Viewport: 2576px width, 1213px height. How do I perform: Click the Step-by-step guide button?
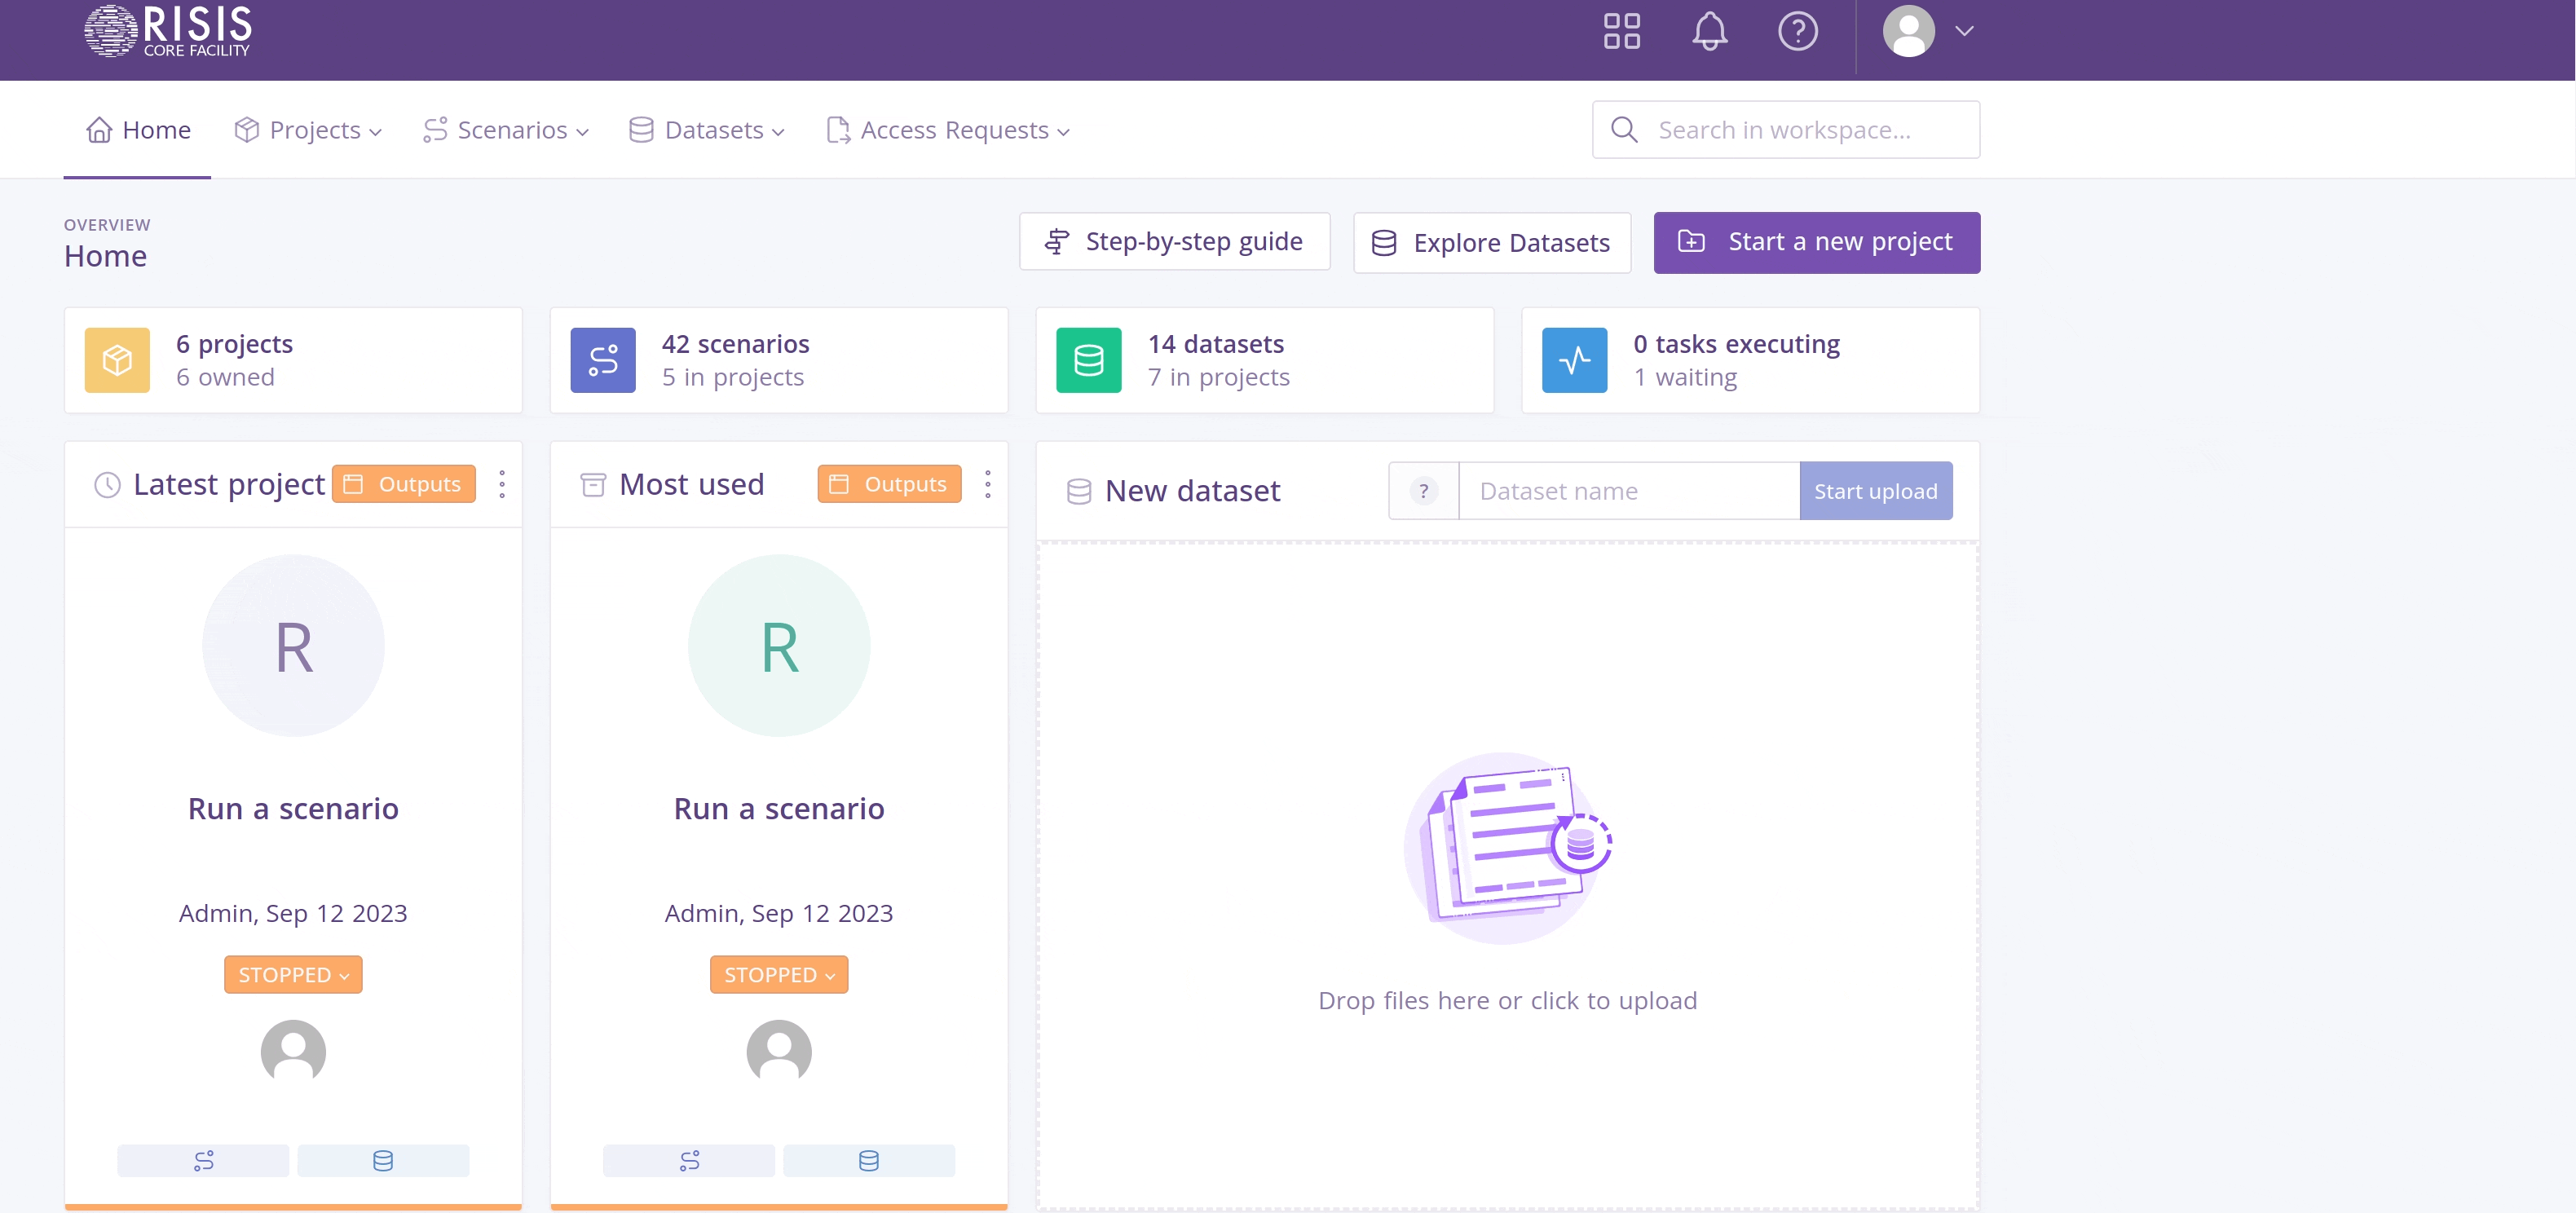pyautogui.click(x=1174, y=242)
